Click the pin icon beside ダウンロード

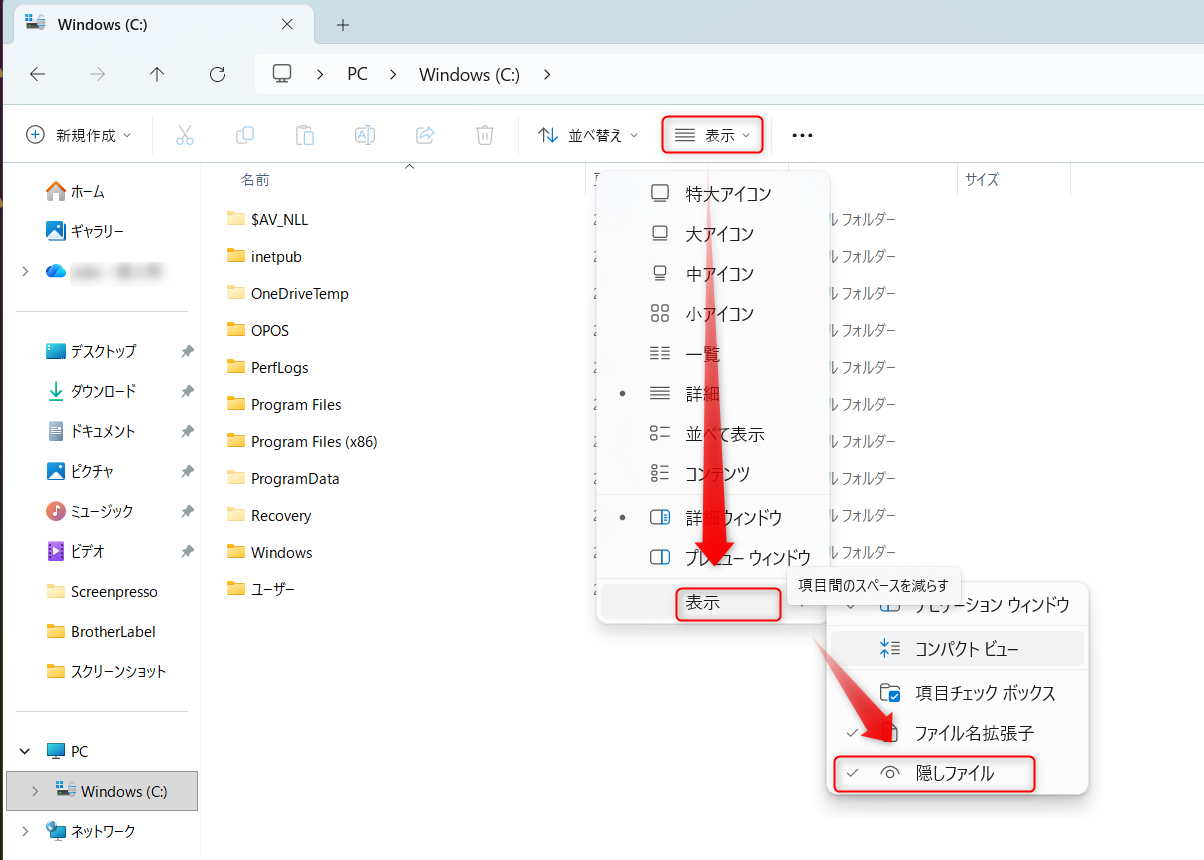(x=187, y=391)
